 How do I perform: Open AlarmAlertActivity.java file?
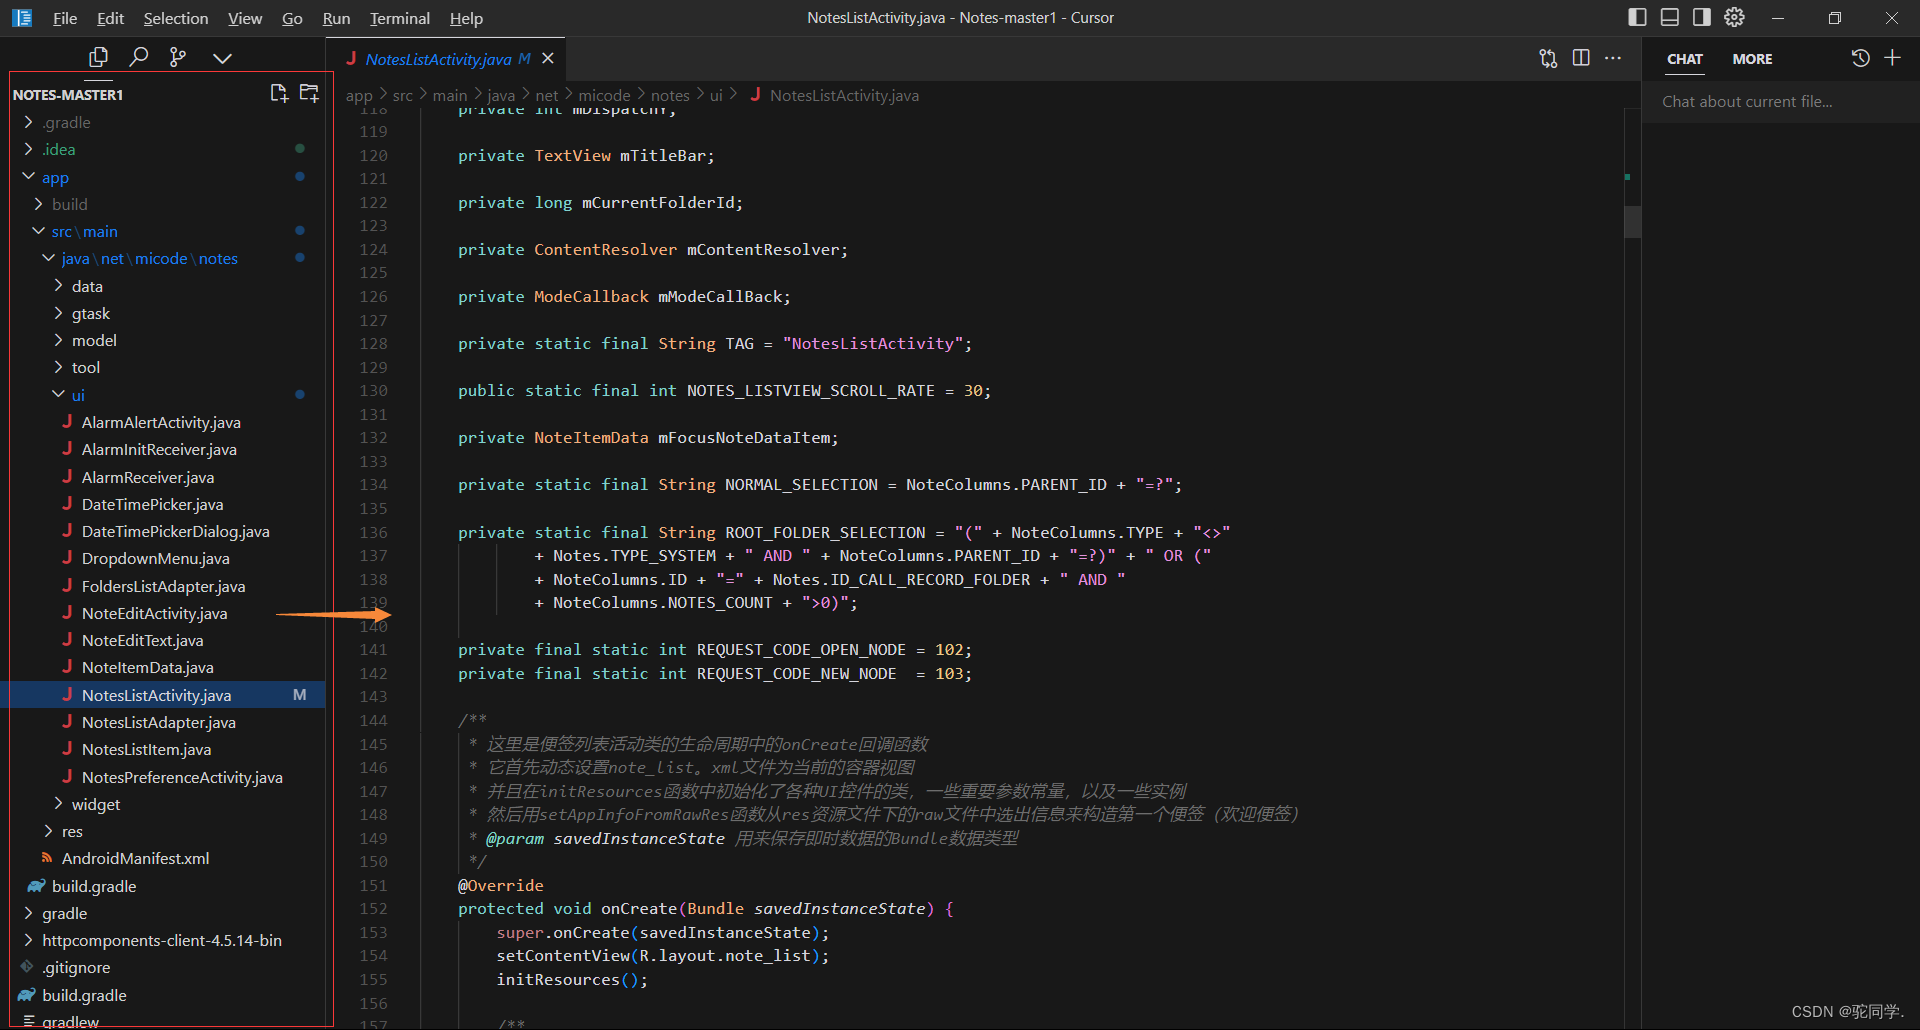[x=161, y=422]
